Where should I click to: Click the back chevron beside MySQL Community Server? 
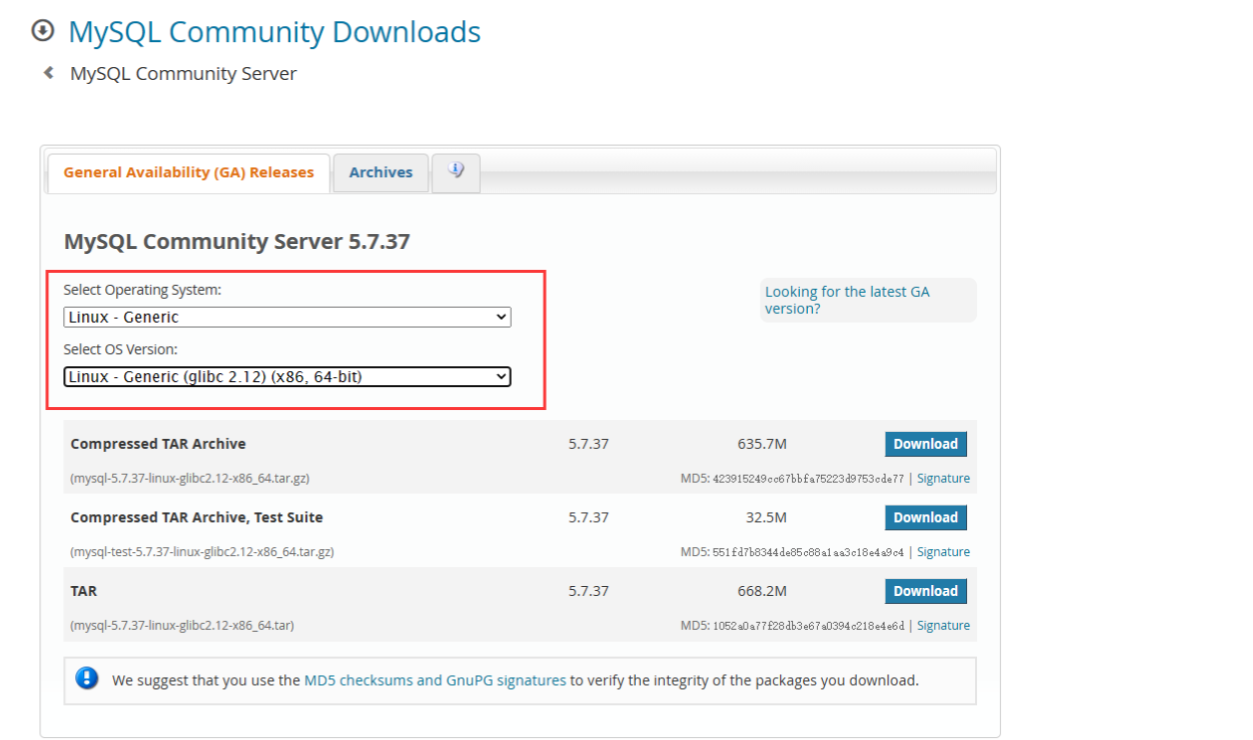click(49, 72)
